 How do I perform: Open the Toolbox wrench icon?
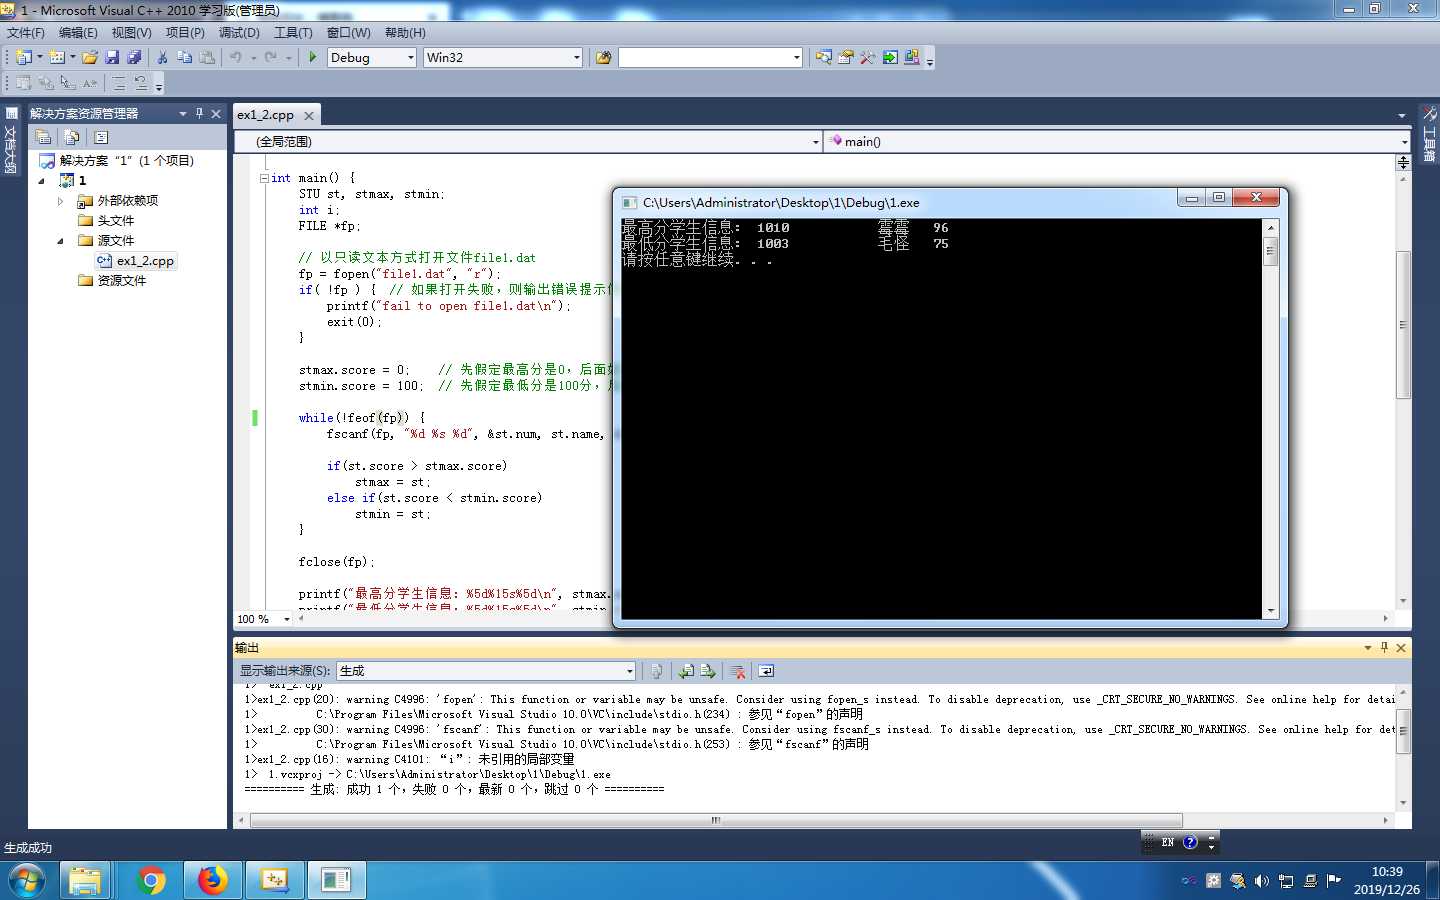[x=868, y=57]
